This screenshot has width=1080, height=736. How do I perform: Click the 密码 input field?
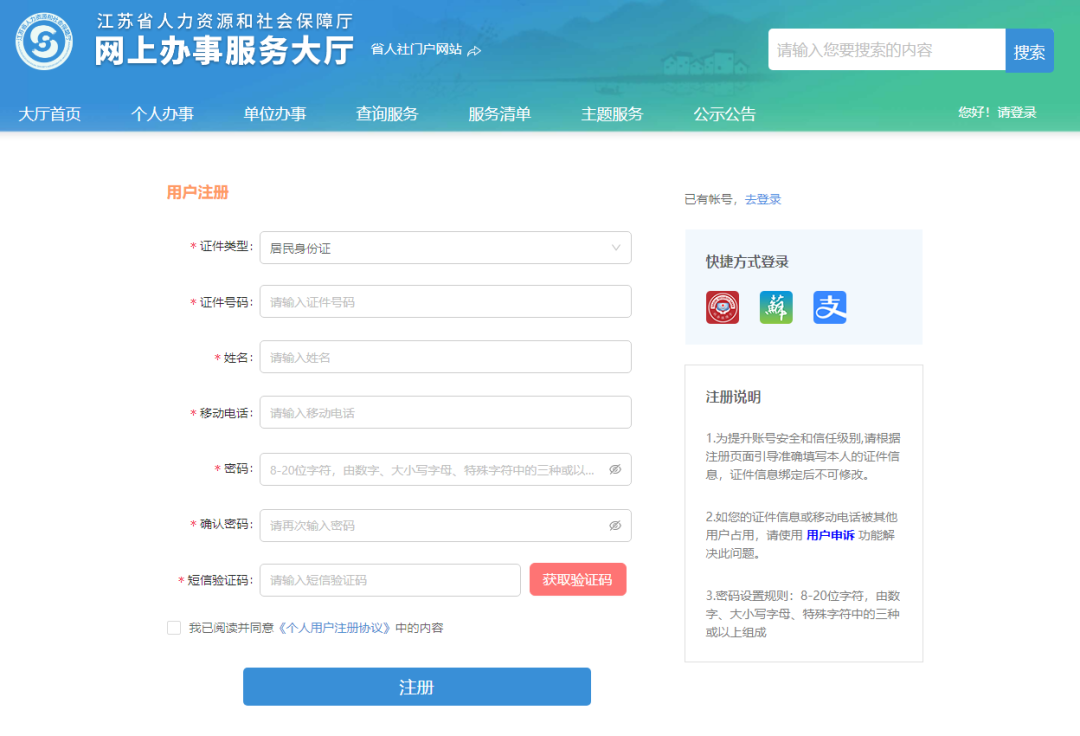(x=446, y=470)
